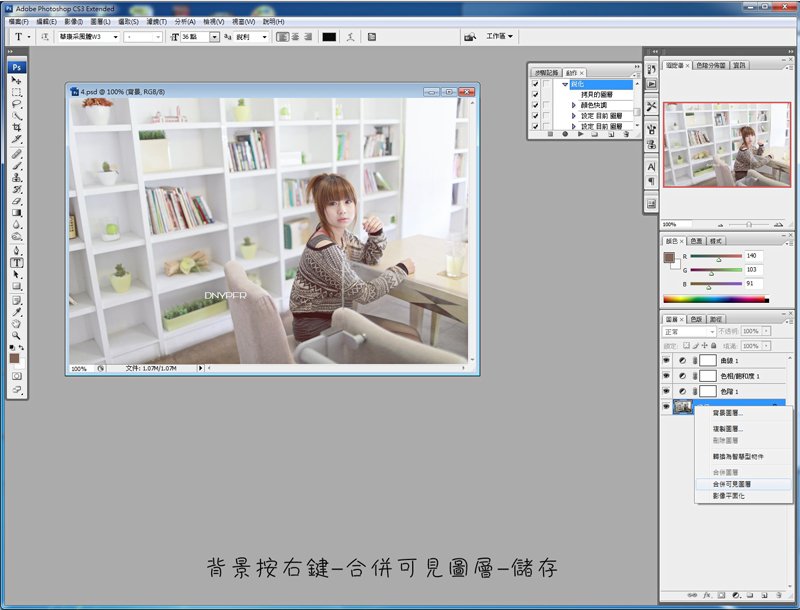Open the 檔案(F) menu

pyautogui.click(x=18, y=22)
